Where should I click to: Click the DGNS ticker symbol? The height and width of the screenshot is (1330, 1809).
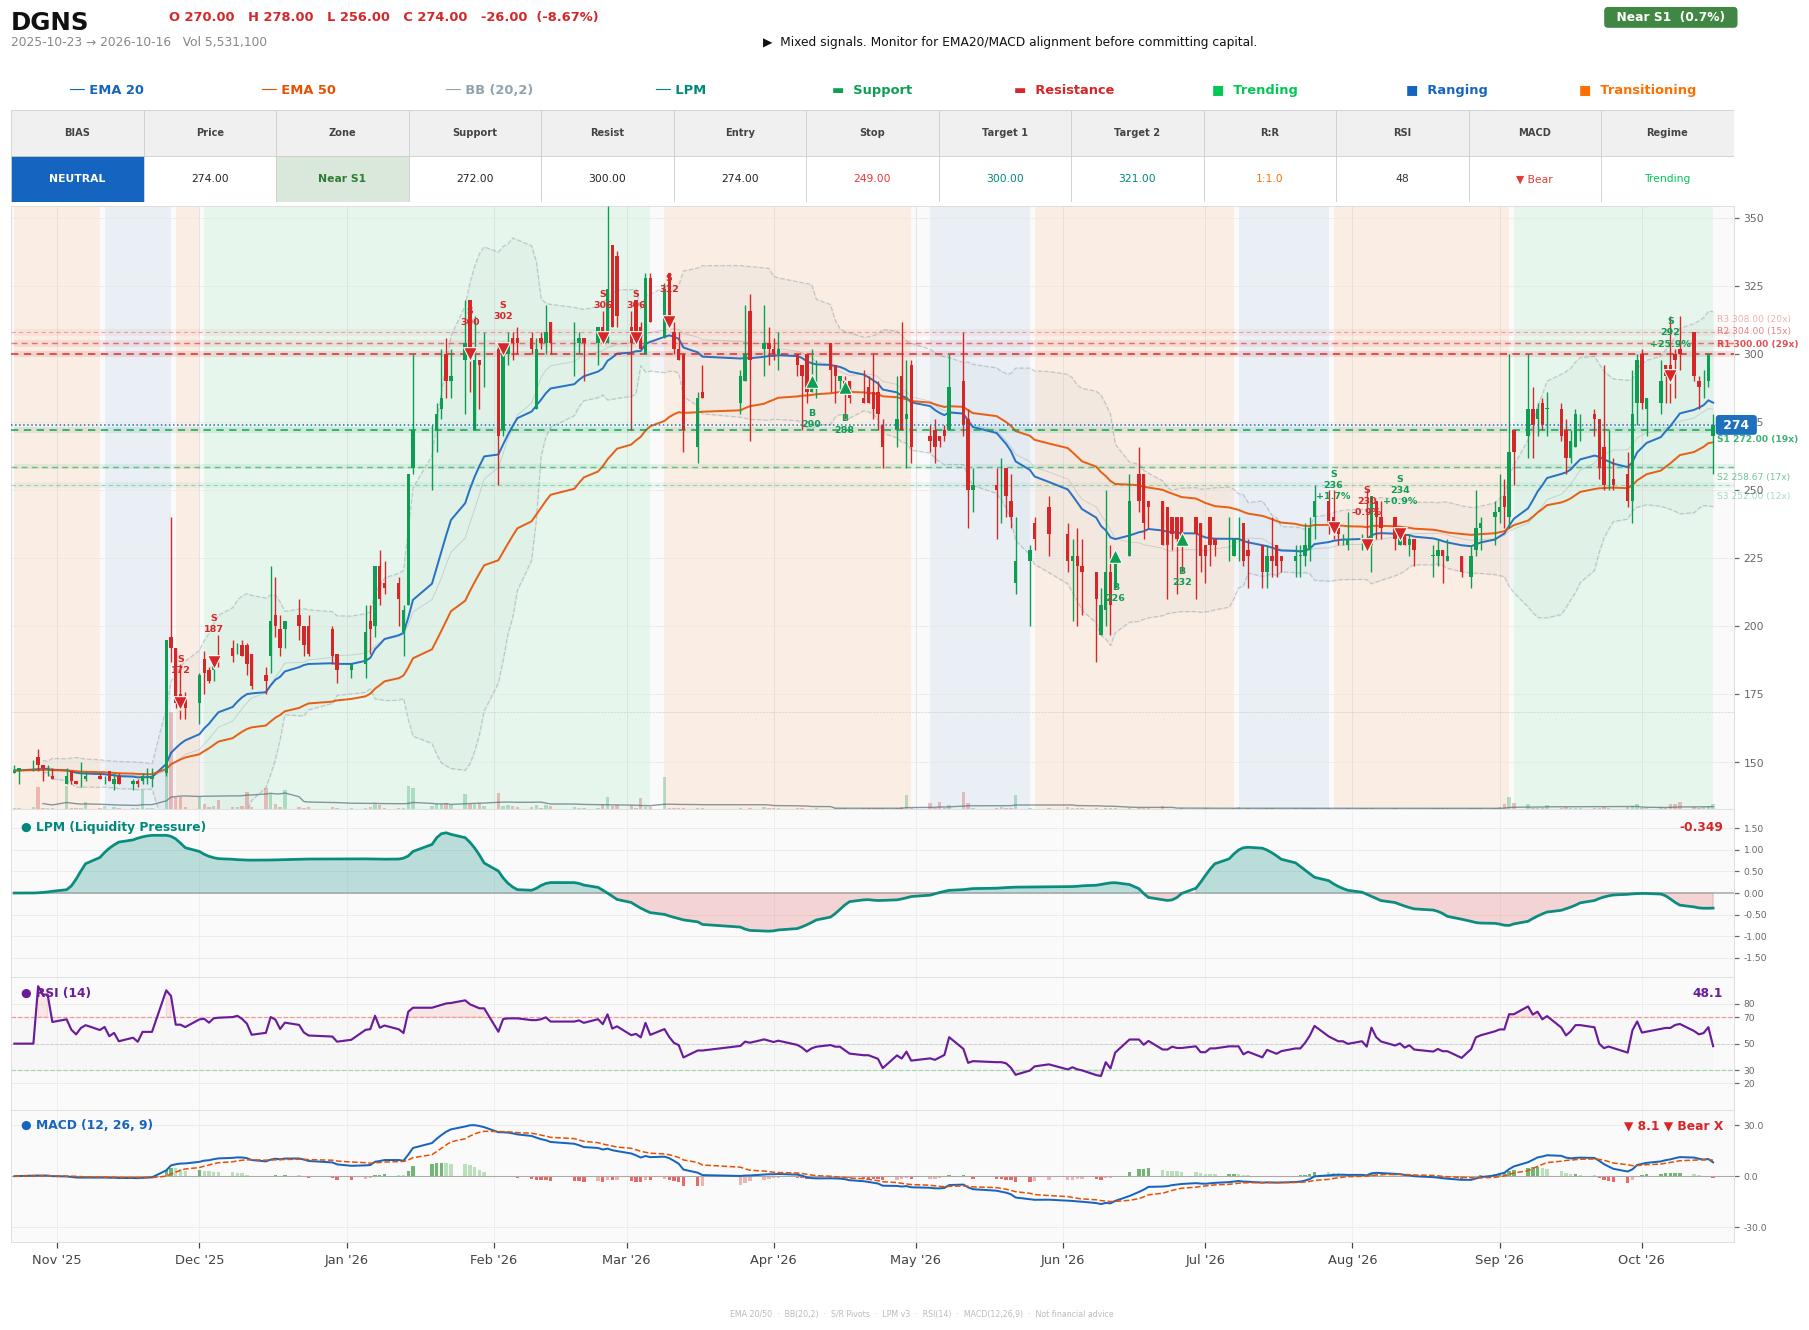click(x=49, y=22)
